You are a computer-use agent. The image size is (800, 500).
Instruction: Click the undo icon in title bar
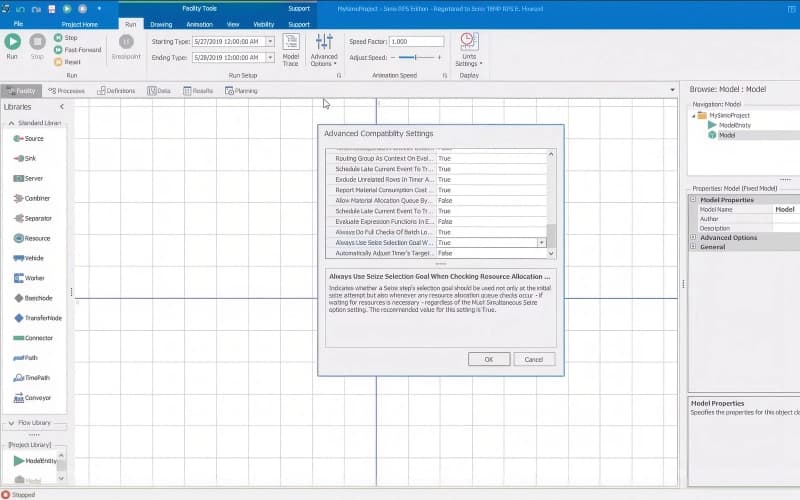[x=20, y=9]
